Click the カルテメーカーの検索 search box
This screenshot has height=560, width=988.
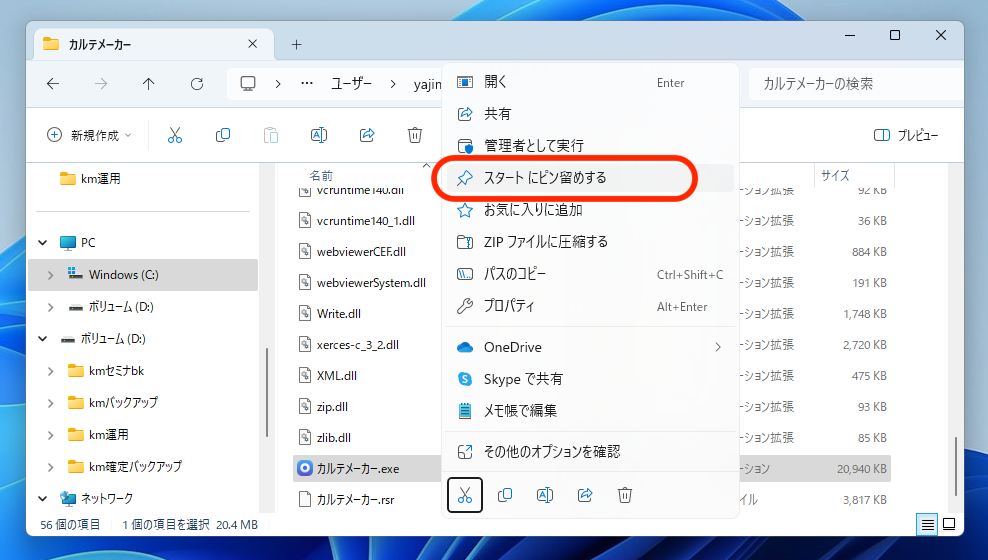(855, 84)
